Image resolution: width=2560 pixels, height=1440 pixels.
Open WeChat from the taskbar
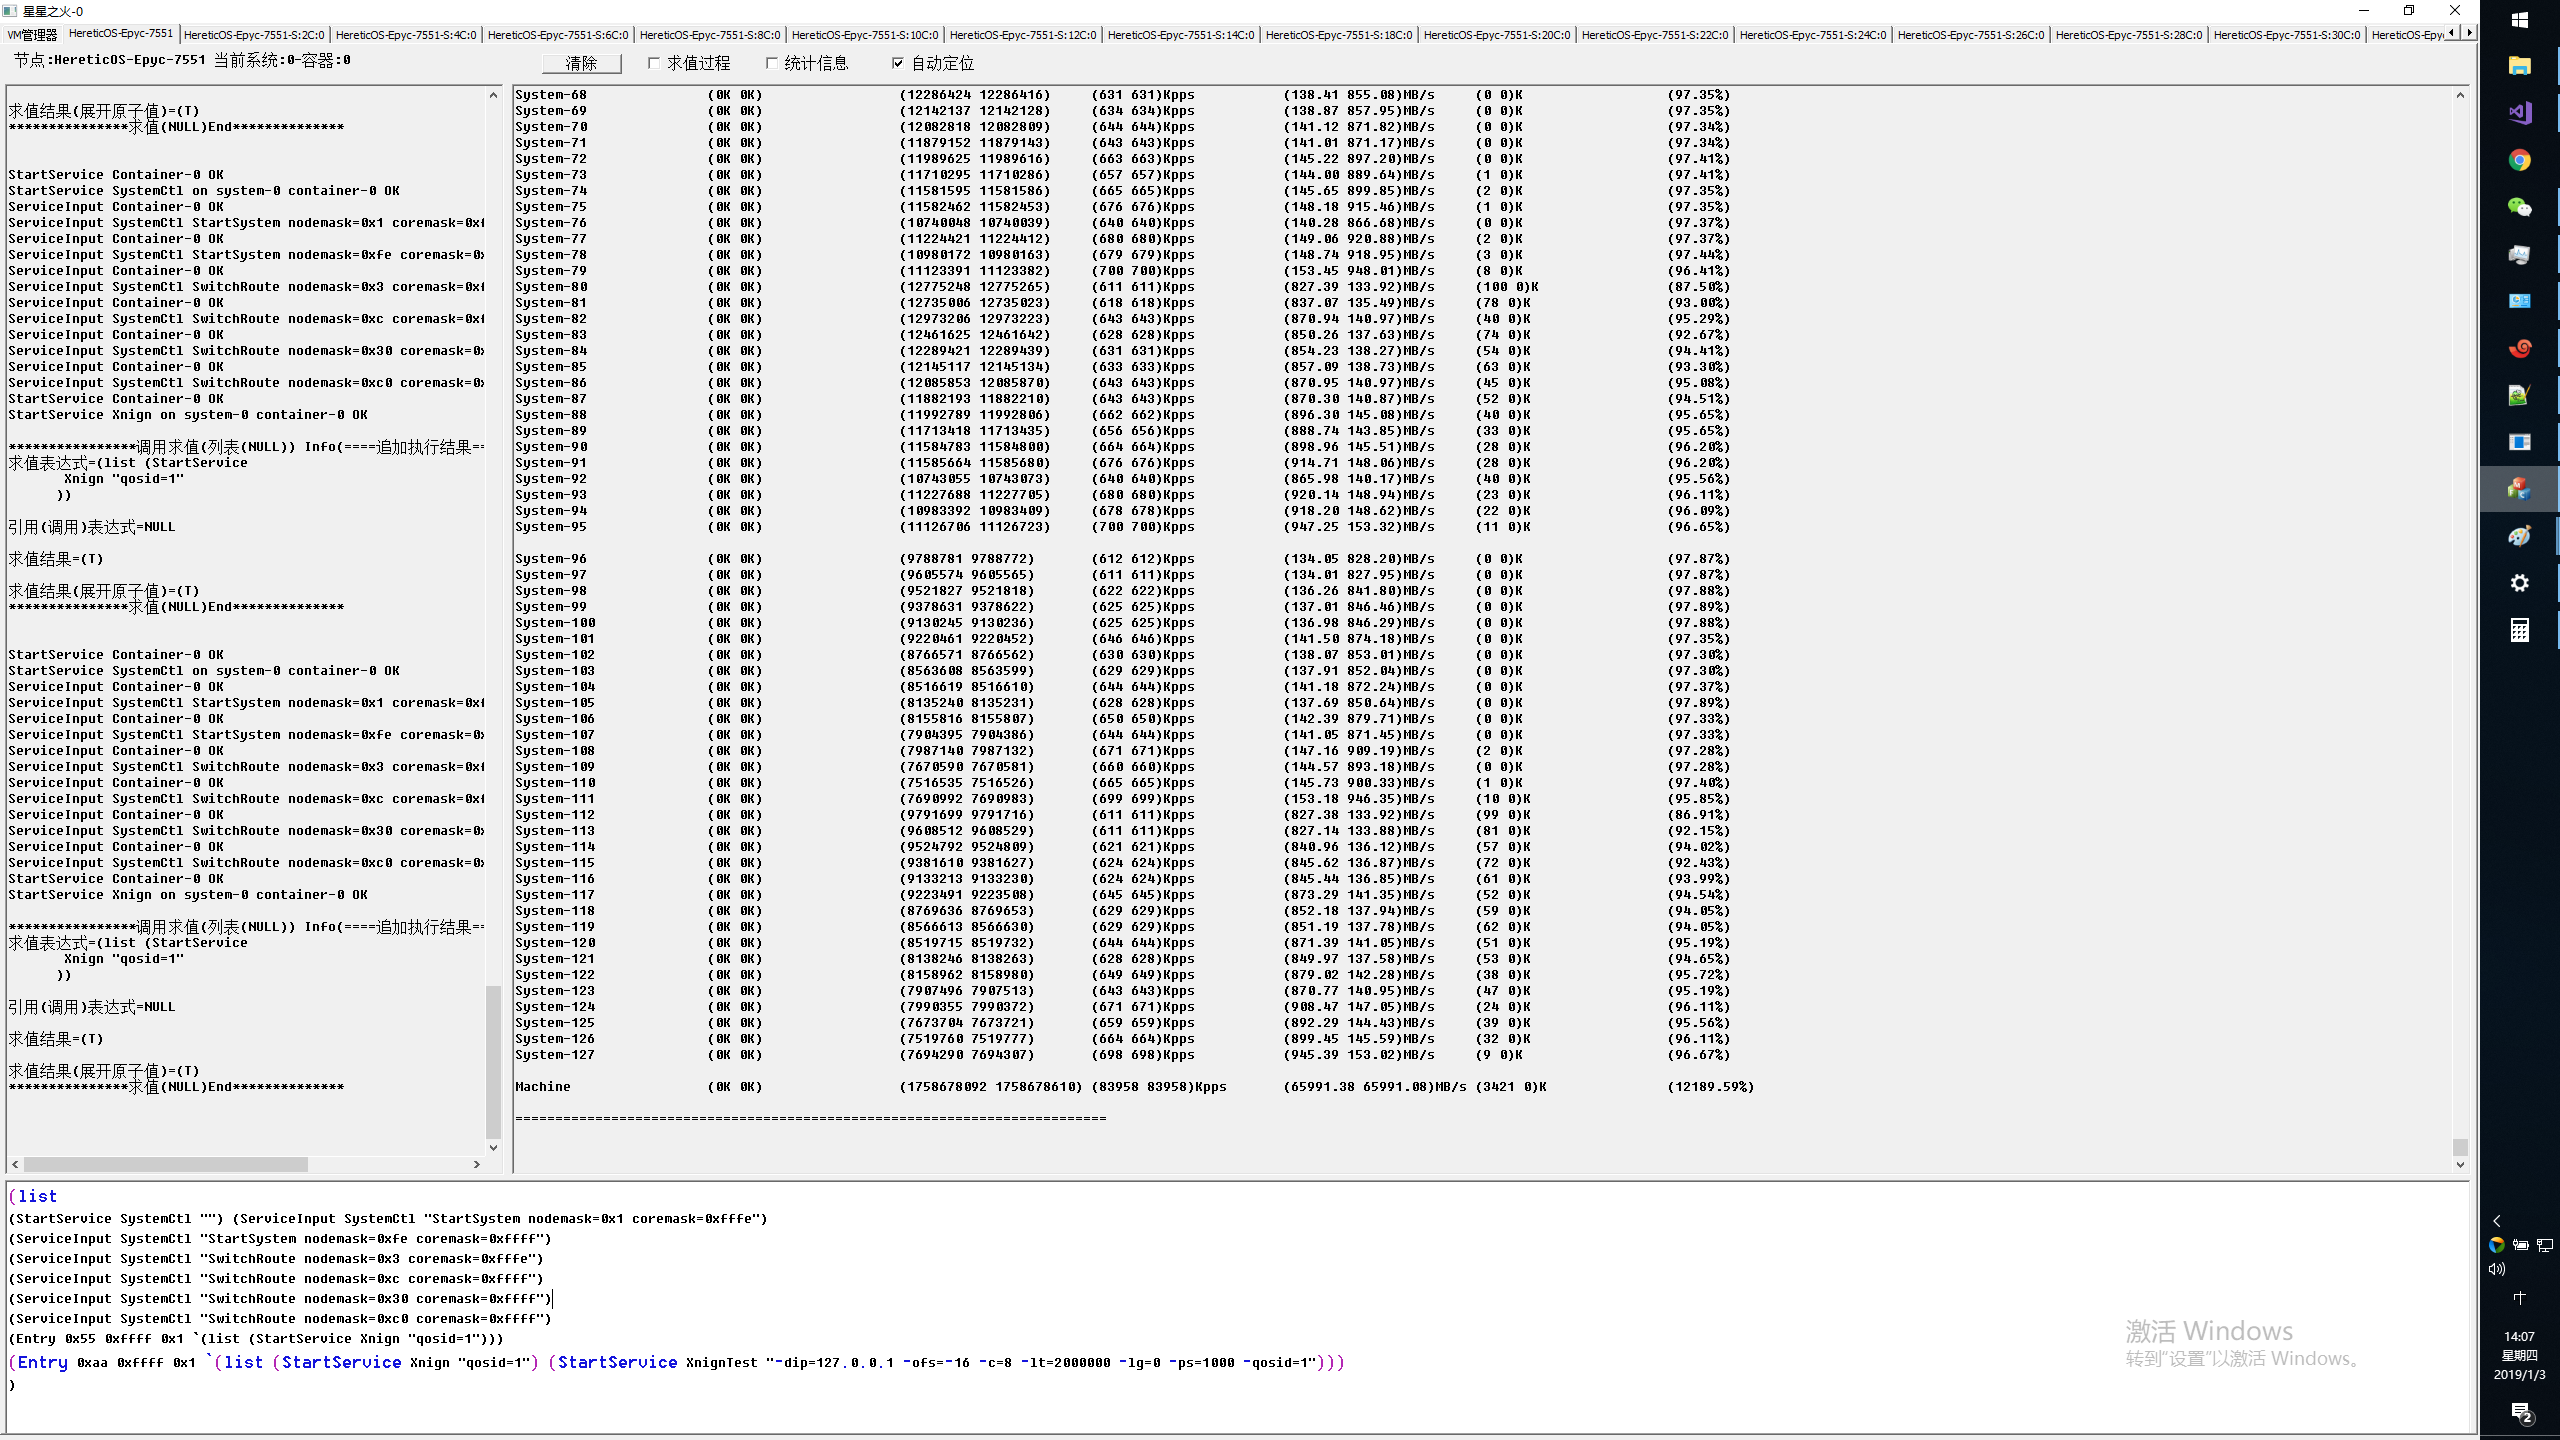(x=2519, y=207)
